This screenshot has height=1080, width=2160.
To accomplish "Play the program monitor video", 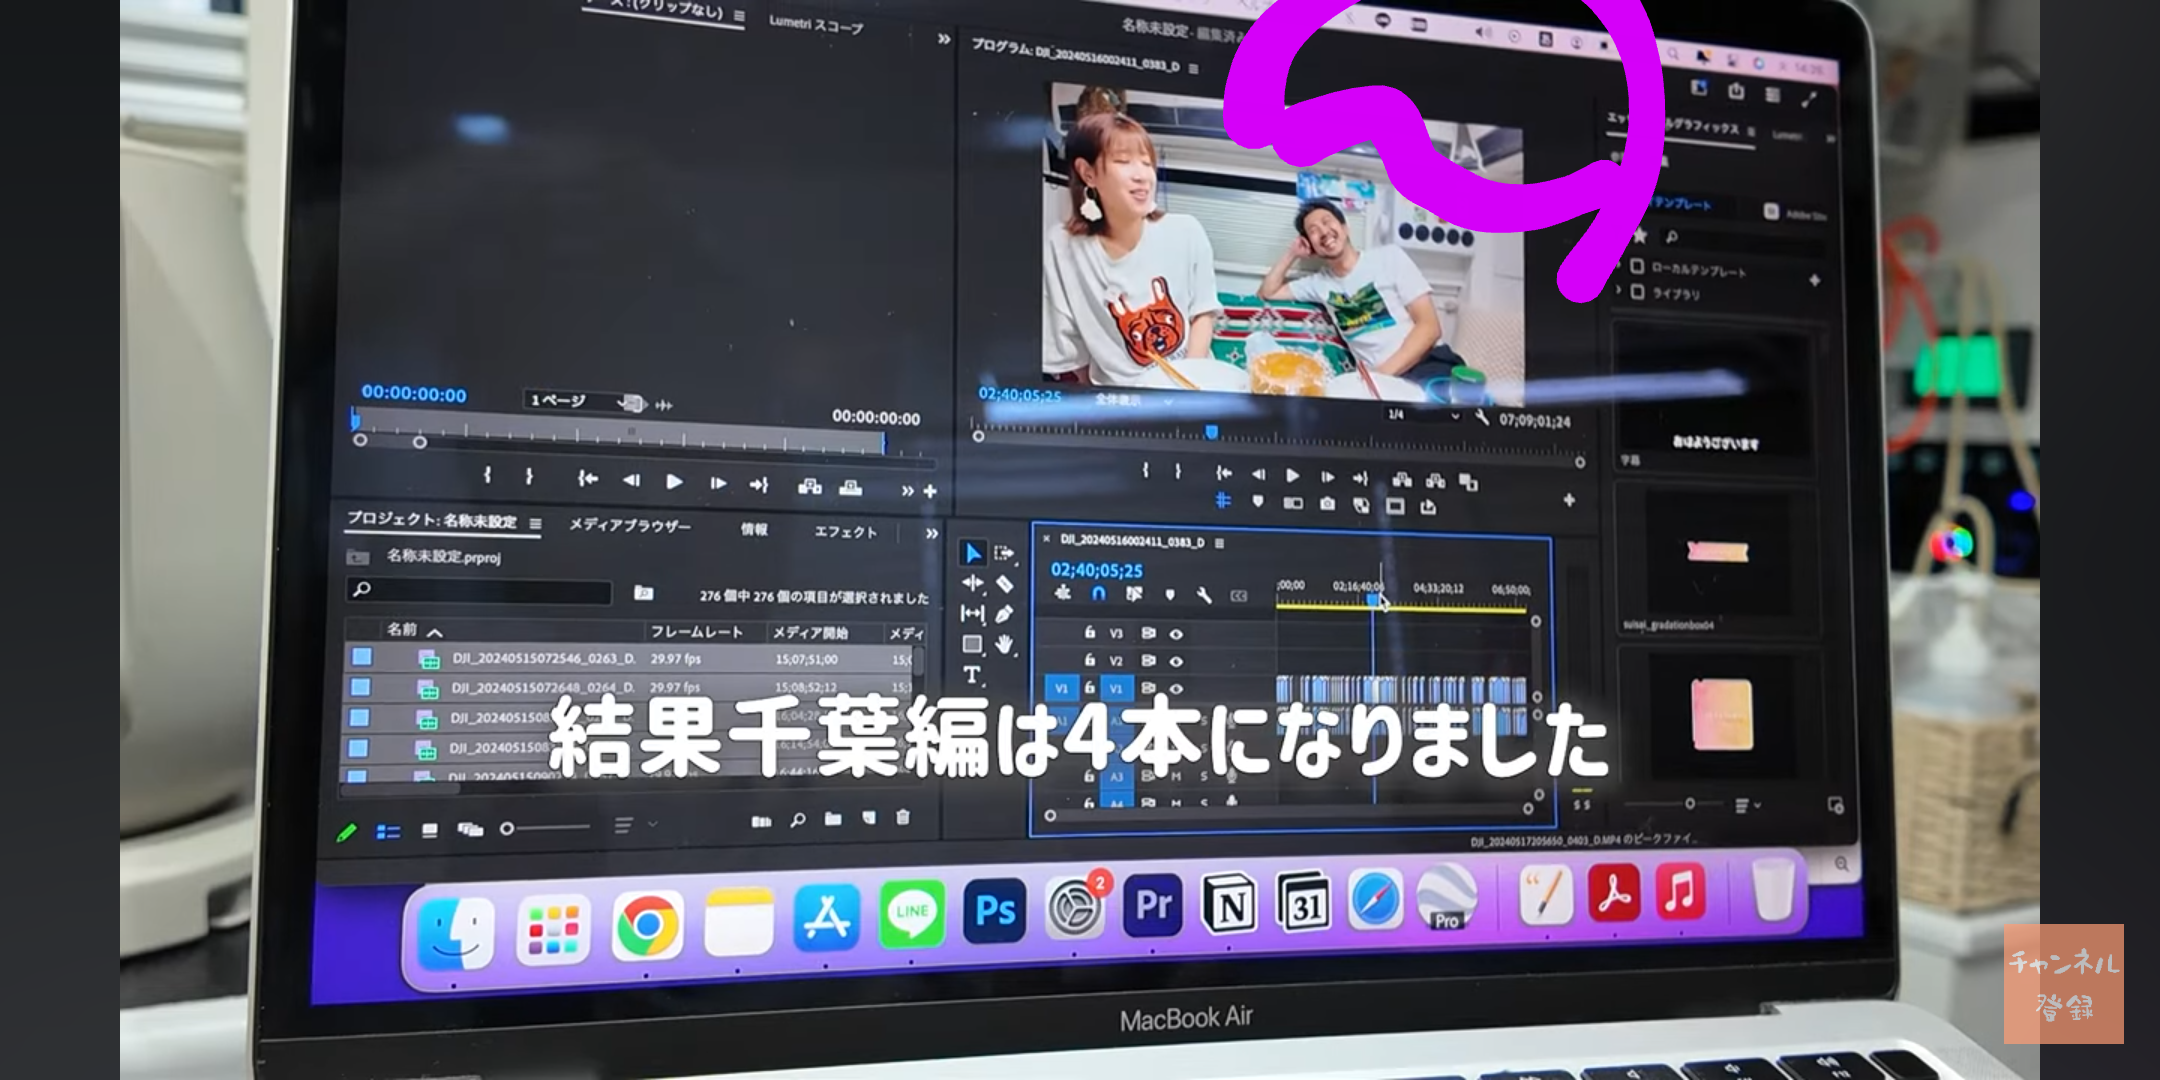I will (1292, 475).
